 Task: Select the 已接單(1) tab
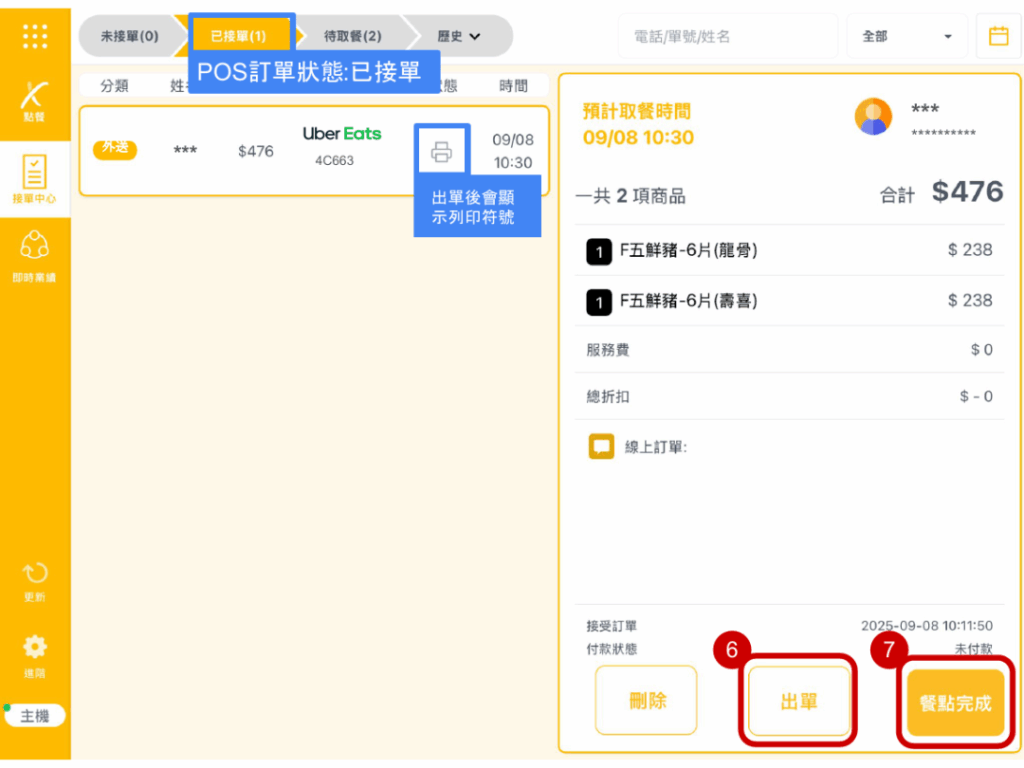click(238, 36)
